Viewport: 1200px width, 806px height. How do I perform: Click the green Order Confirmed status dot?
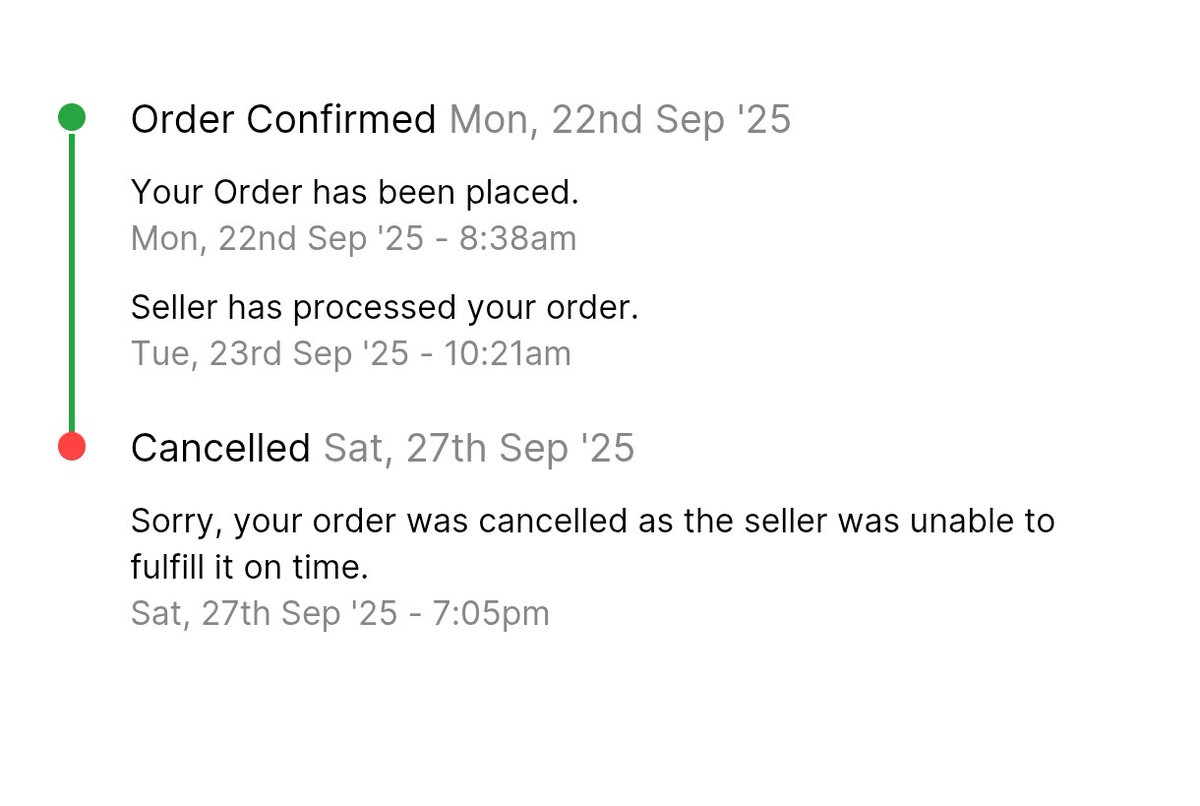[71, 117]
